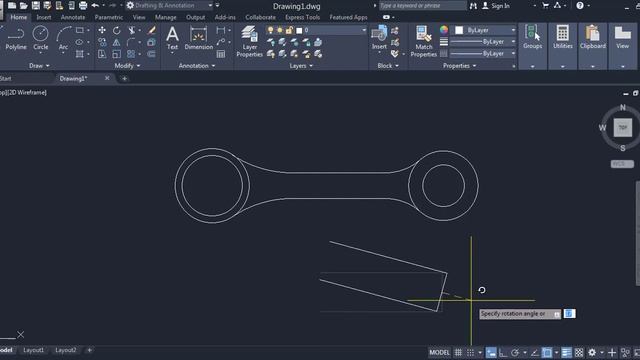Activate the Mirror tool
The width and height of the screenshot is (640, 360).
117,42
